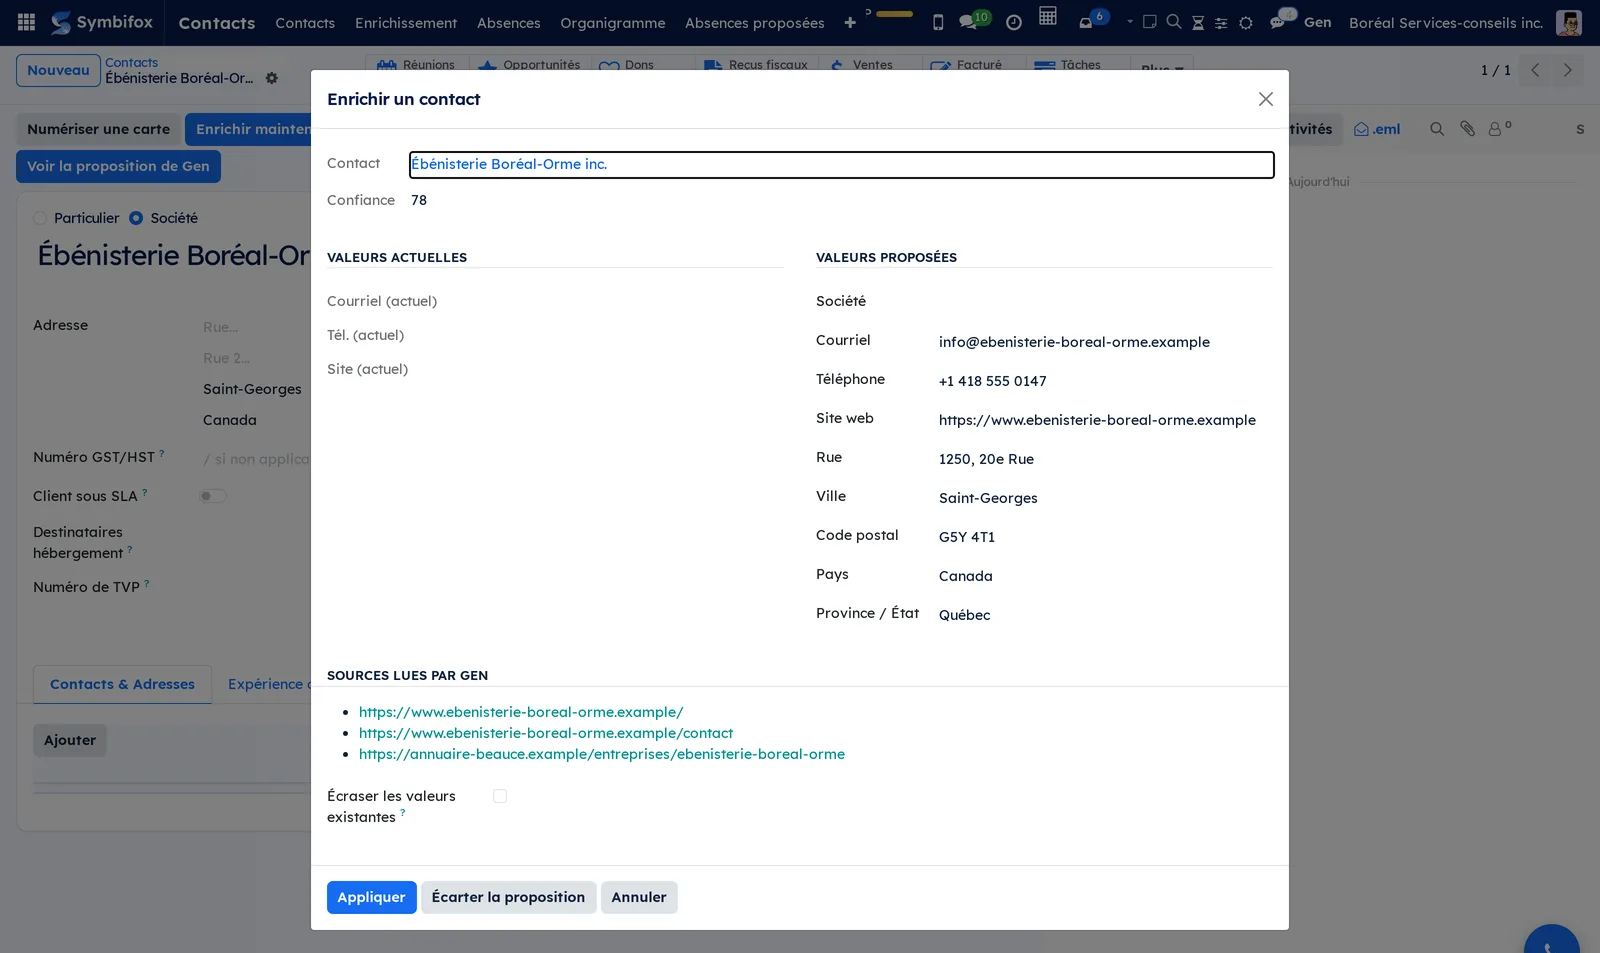1600x953 pixels.
Task: Click the plus icon after Absences proposées
Action: coord(850,22)
